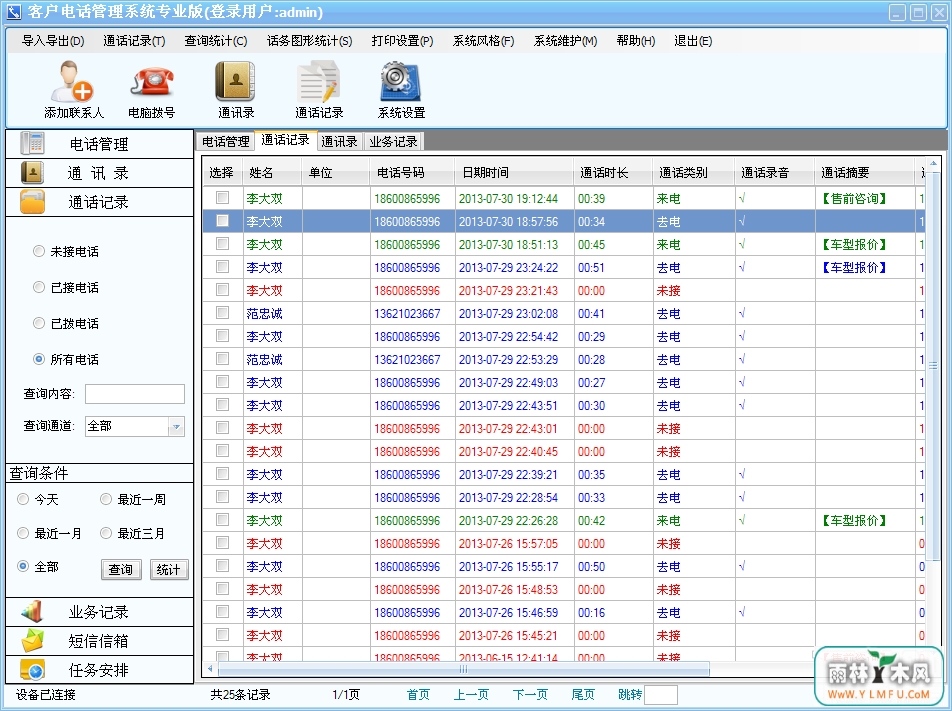Go to 首页 first page link
The width and height of the screenshot is (952, 711).
point(418,694)
